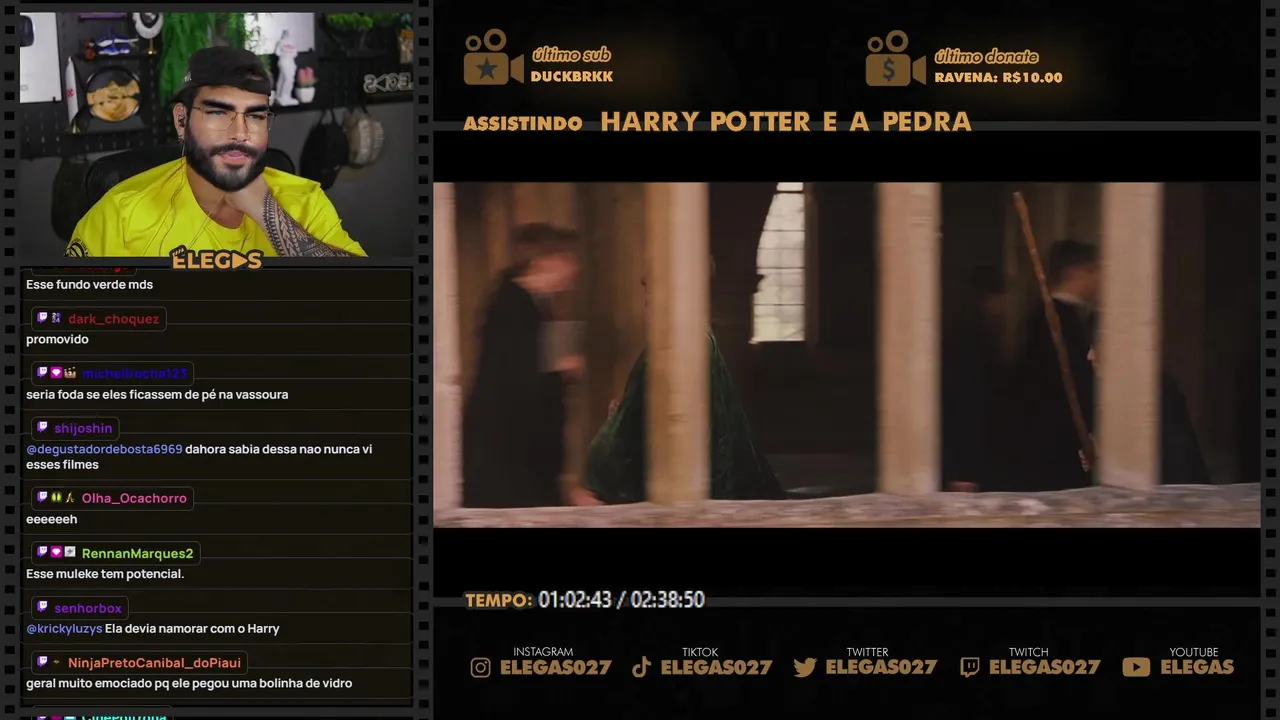The image size is (1280, 720).
Task: Click the último sub camera star icon
Action: [x=492, y=58]
